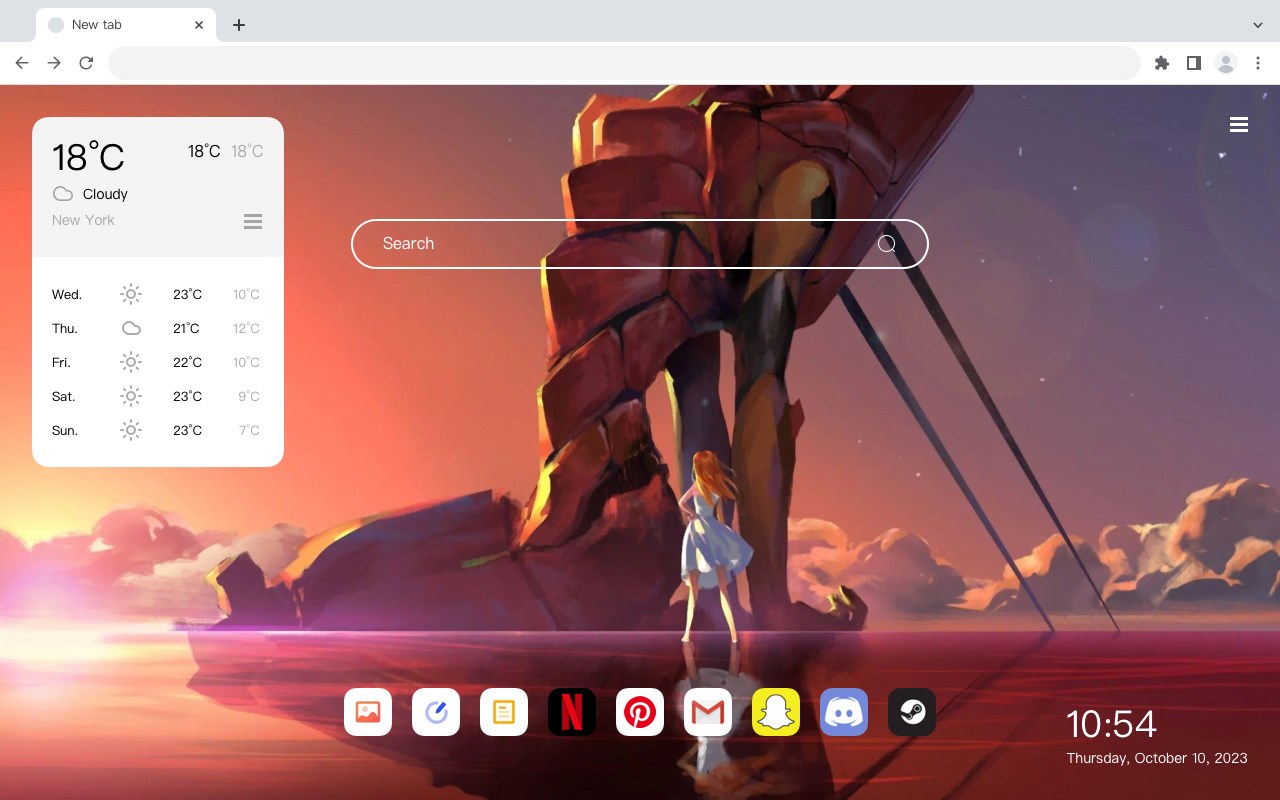The image size is (1280, 800).
Task: Open the Chrome extensions puzzle icon
Action: 1161,63
